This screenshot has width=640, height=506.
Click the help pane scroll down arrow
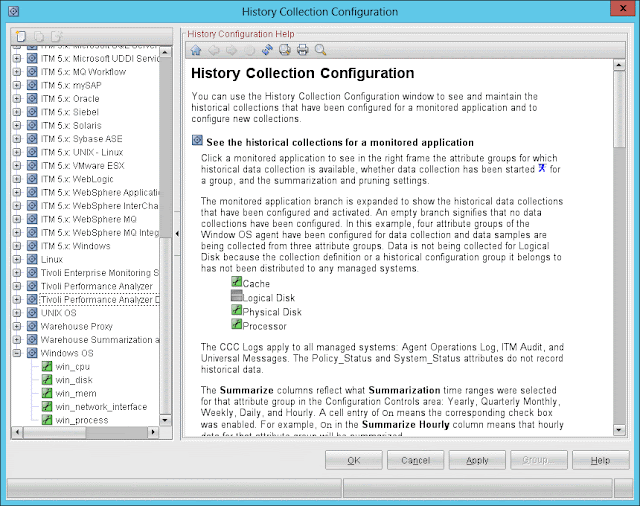pyautogui.click(x=619, y=430)
